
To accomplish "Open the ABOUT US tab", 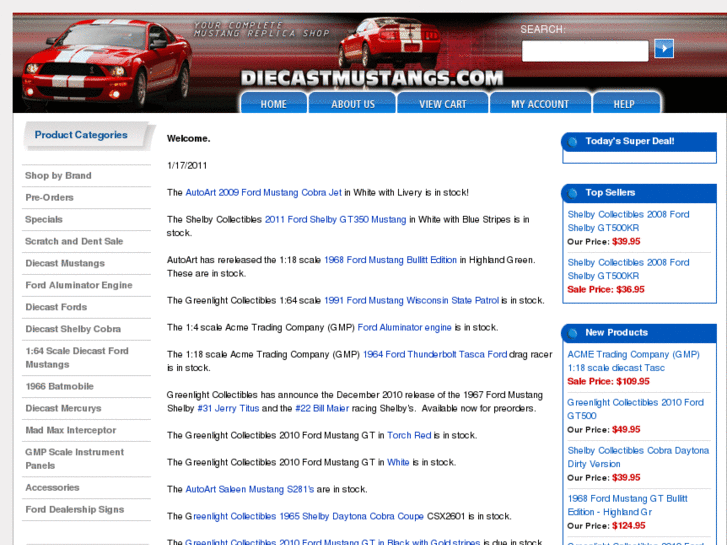I will tap(352, 103).
